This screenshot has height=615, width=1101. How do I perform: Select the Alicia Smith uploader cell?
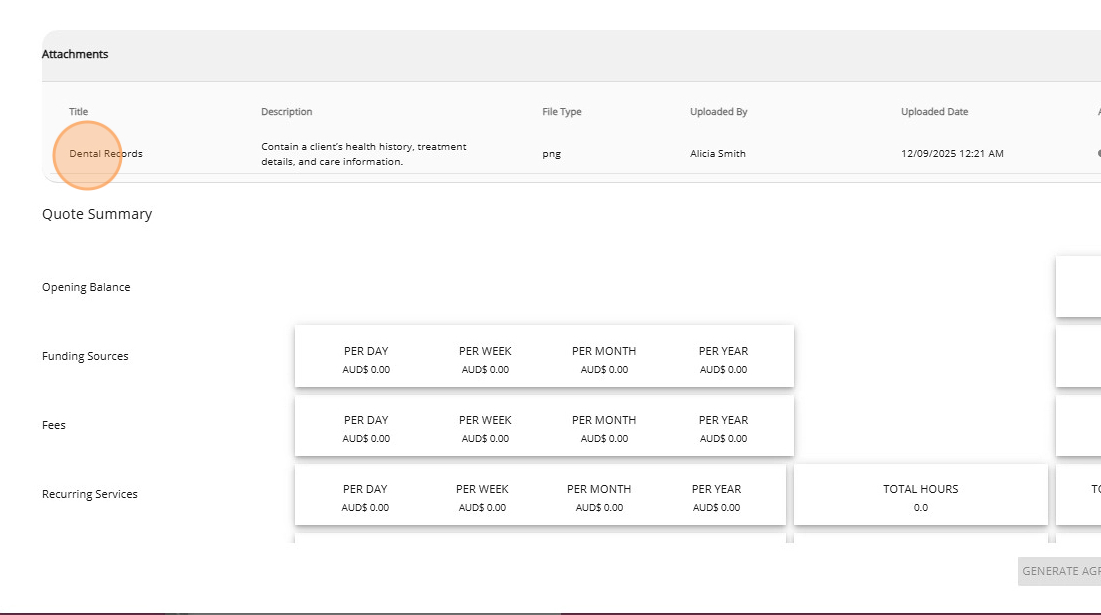pos(718,154)
